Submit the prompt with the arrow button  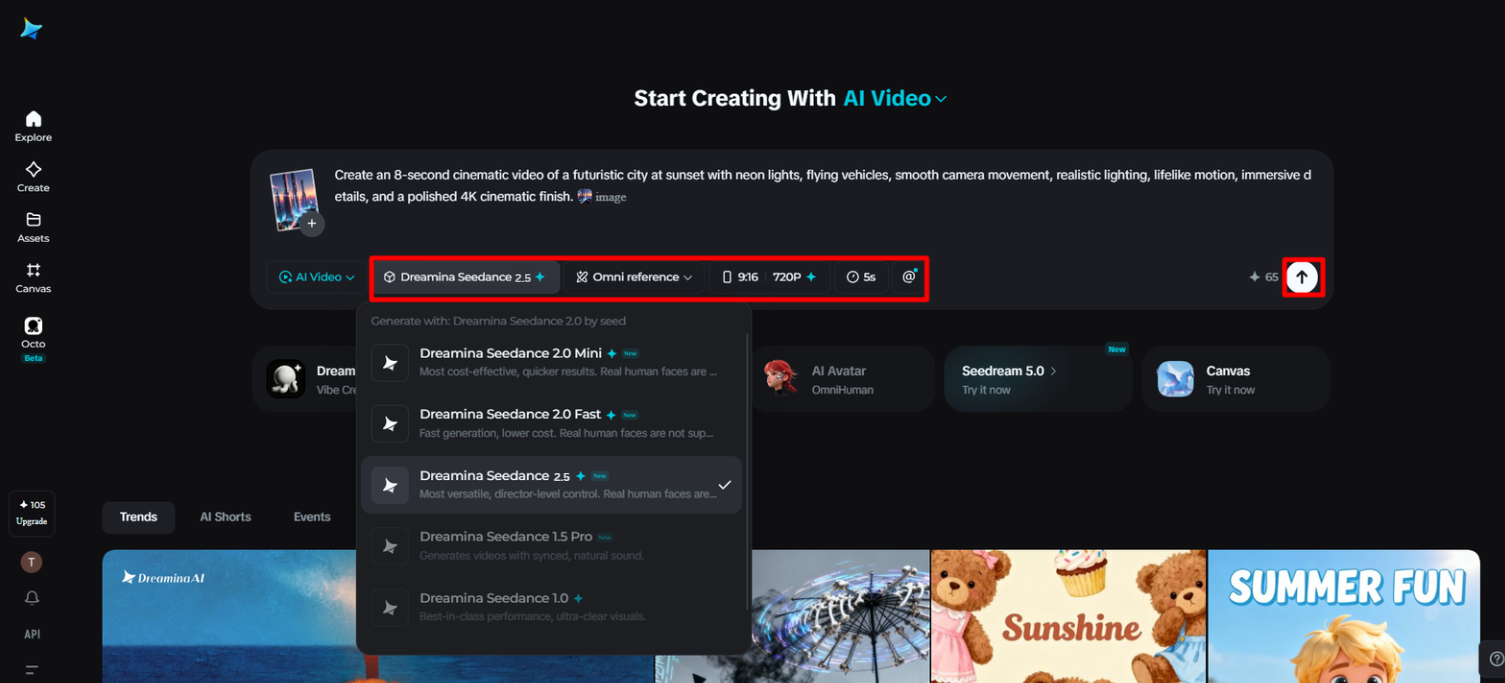pos(1302,277)
